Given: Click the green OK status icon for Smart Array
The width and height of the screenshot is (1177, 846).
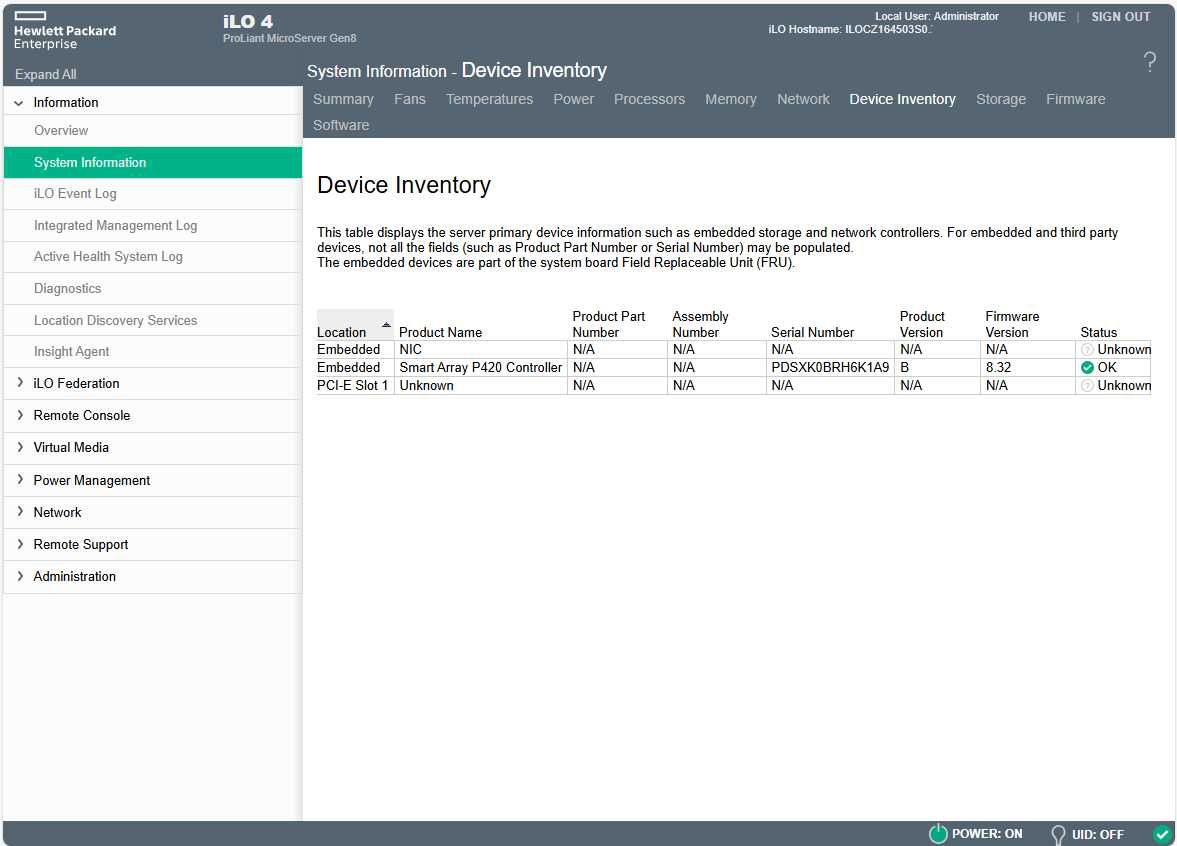Looking at the screenshot, I should pyautogui.click(x=1087, y=368).
